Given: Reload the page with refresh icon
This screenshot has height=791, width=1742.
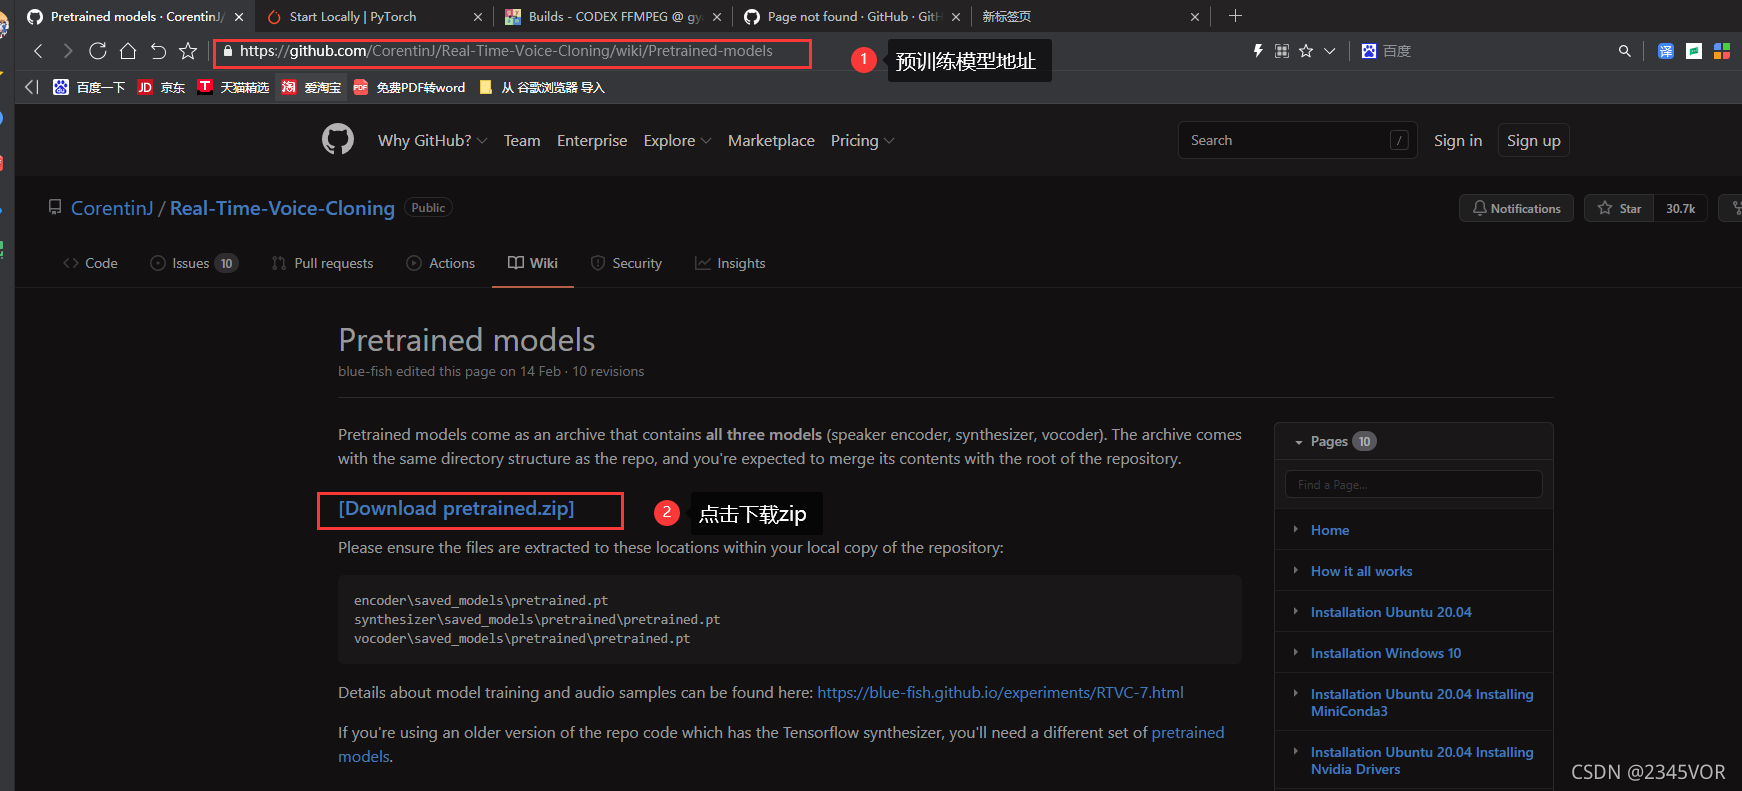Looking at the screenshot, I should 98,51.
